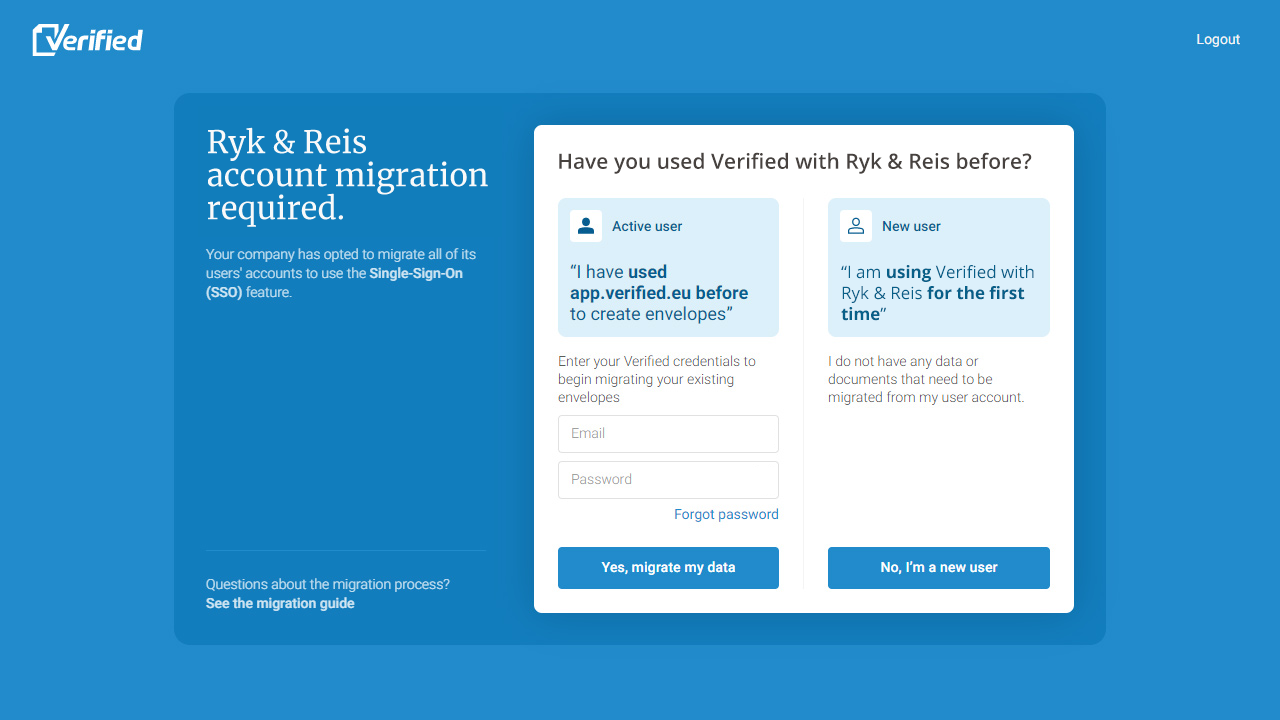This screenshot has width=1280, height=720.
Task: Click the New user outline icon
Action: [856, 226]
